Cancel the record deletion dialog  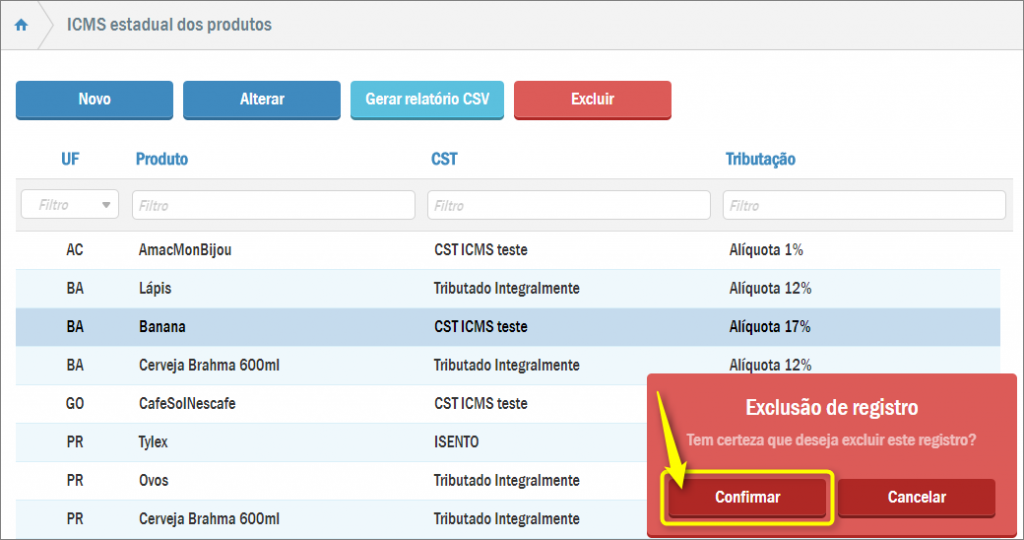pos(916,497)
